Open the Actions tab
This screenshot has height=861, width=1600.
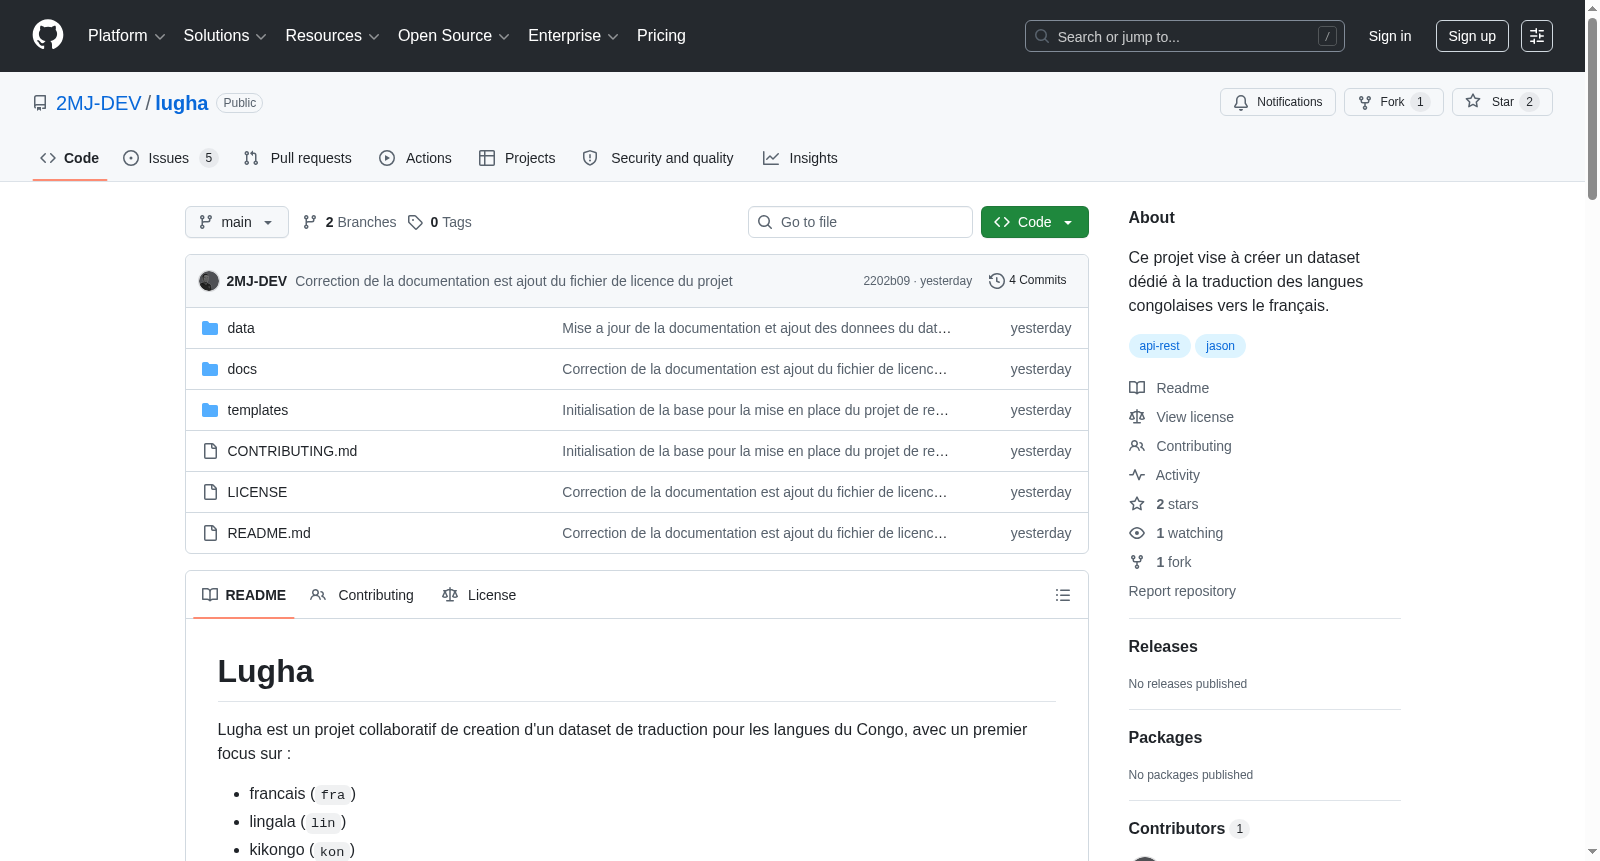pyautogui.click(x=416, y=158)
